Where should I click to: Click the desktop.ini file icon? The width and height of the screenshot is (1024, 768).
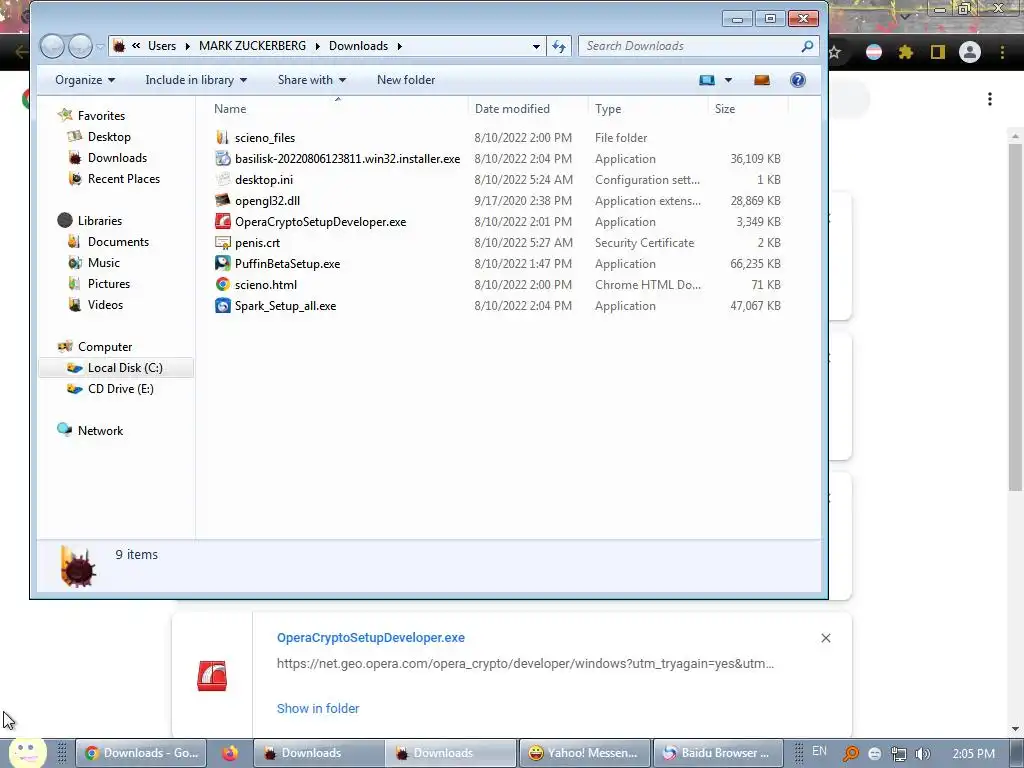[223, 180]
